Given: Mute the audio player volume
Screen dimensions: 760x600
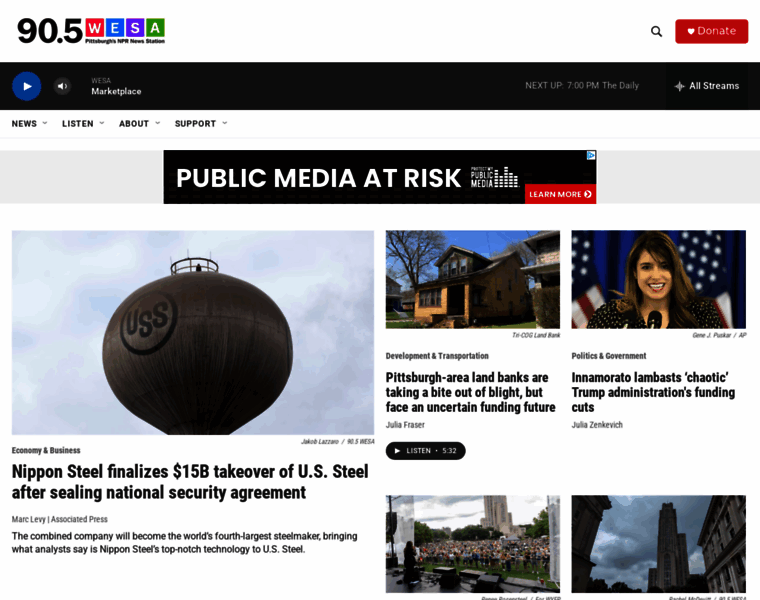Looking at the screenshot, I should (63, 86).
